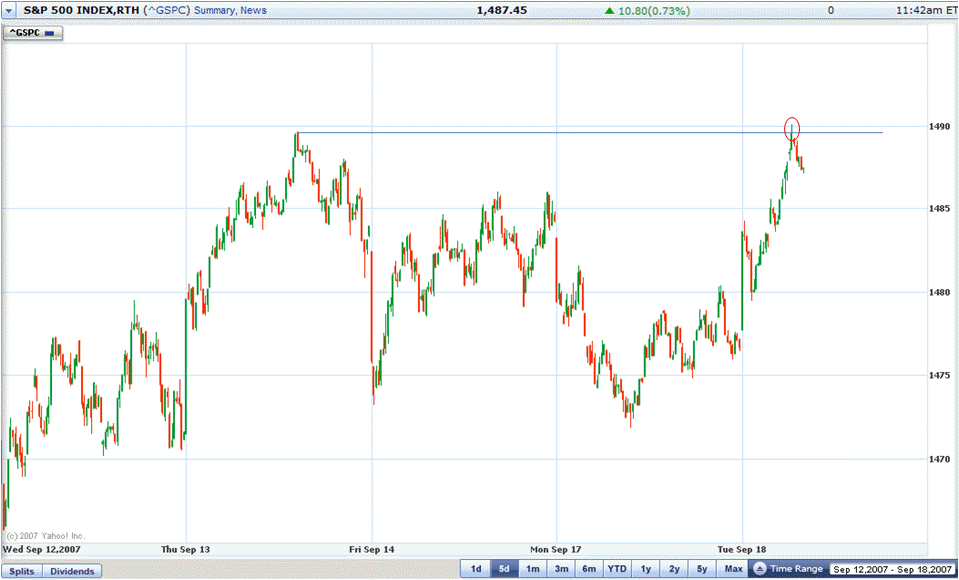This screenshot has width=959, height=580.
Task: Click the 11:42am ET timestamp
Action: 926,10
